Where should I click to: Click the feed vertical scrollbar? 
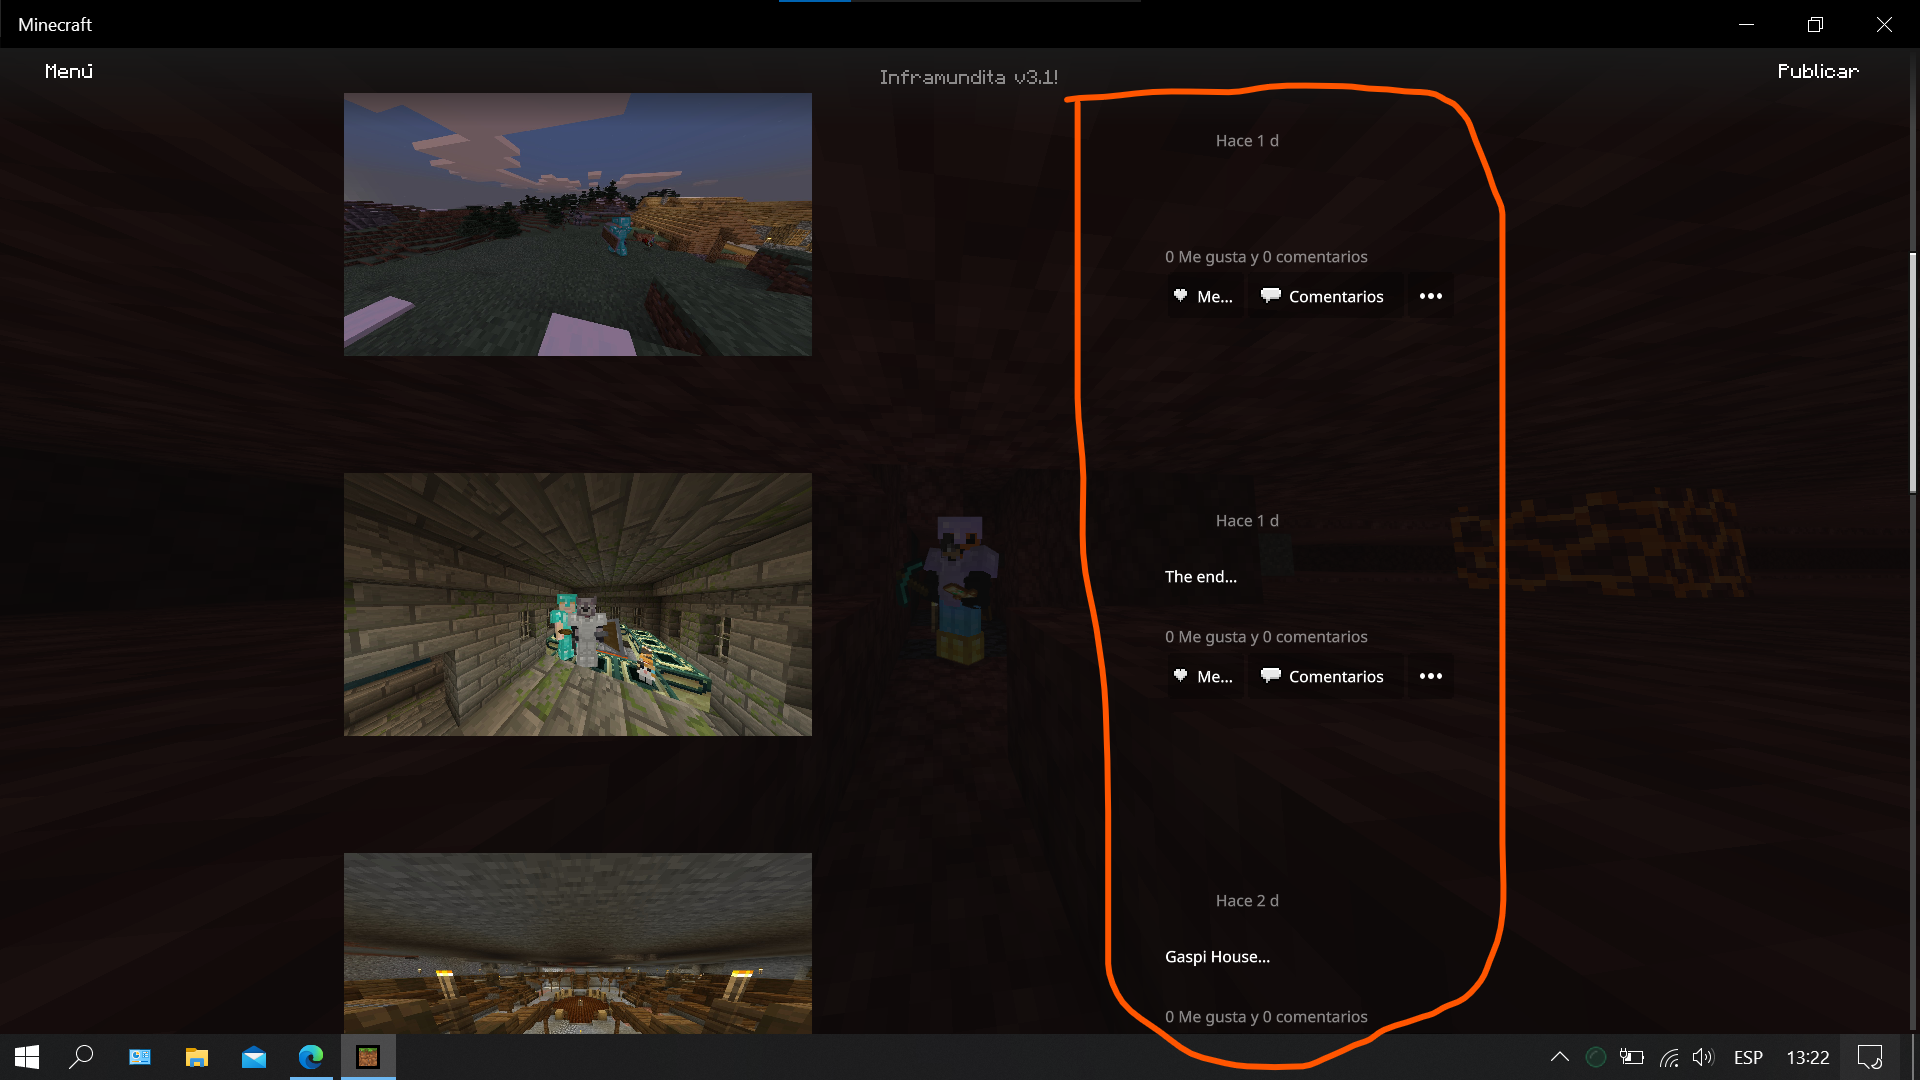(x=1912, y=372)
